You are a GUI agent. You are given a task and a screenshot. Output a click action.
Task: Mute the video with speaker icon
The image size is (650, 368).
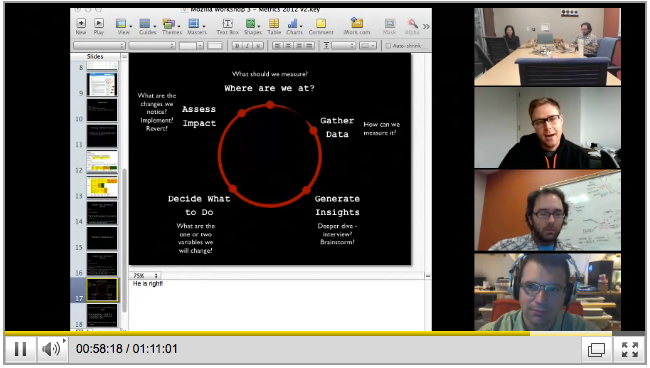52,349
